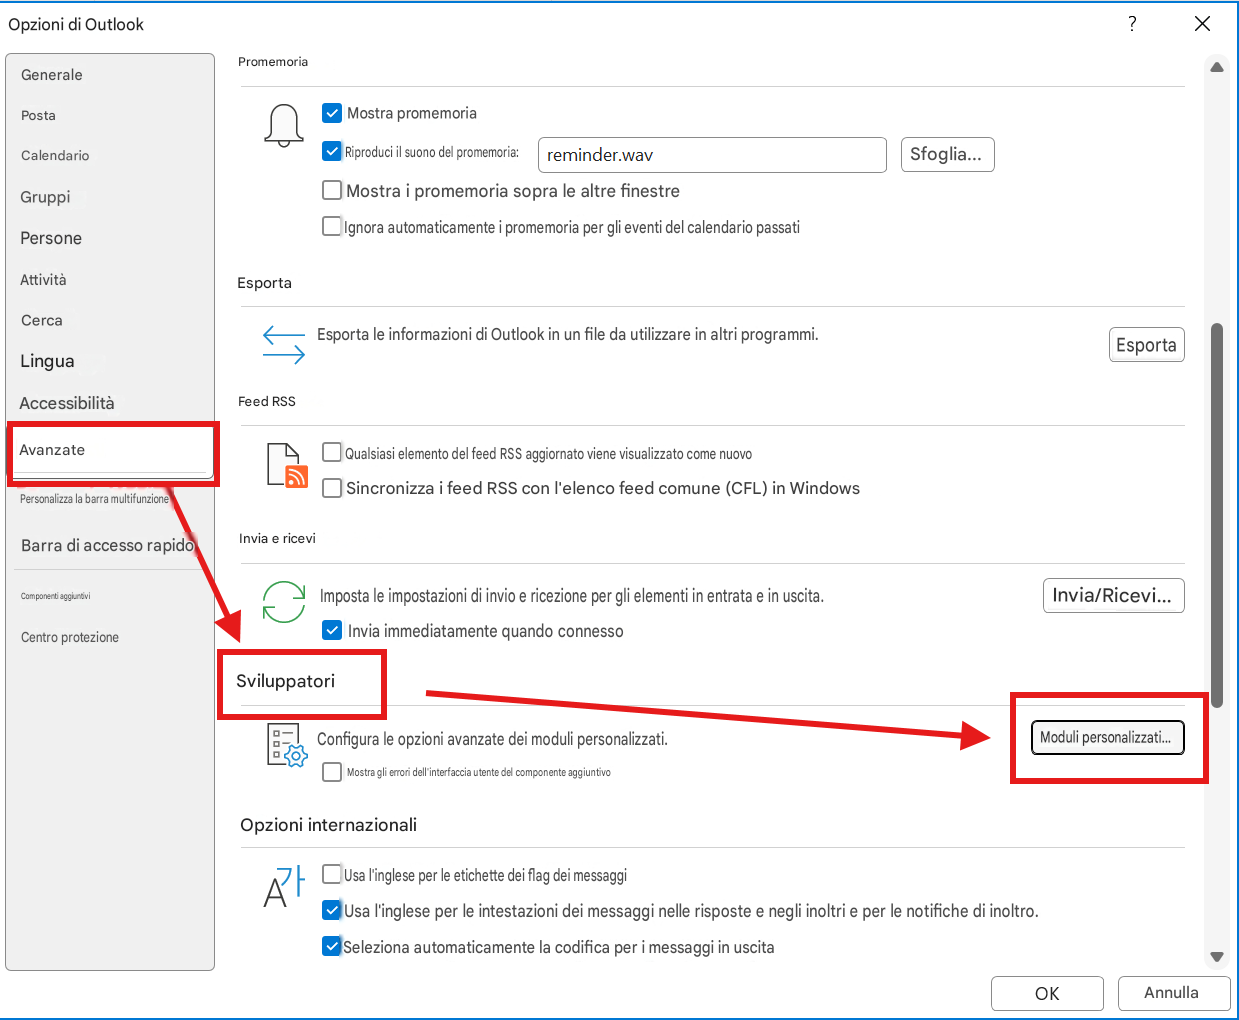Image resolution: width=1239 pixels, height=1020 pixels.
Task: Click the Esporta button
Action: pos(1146,345)
